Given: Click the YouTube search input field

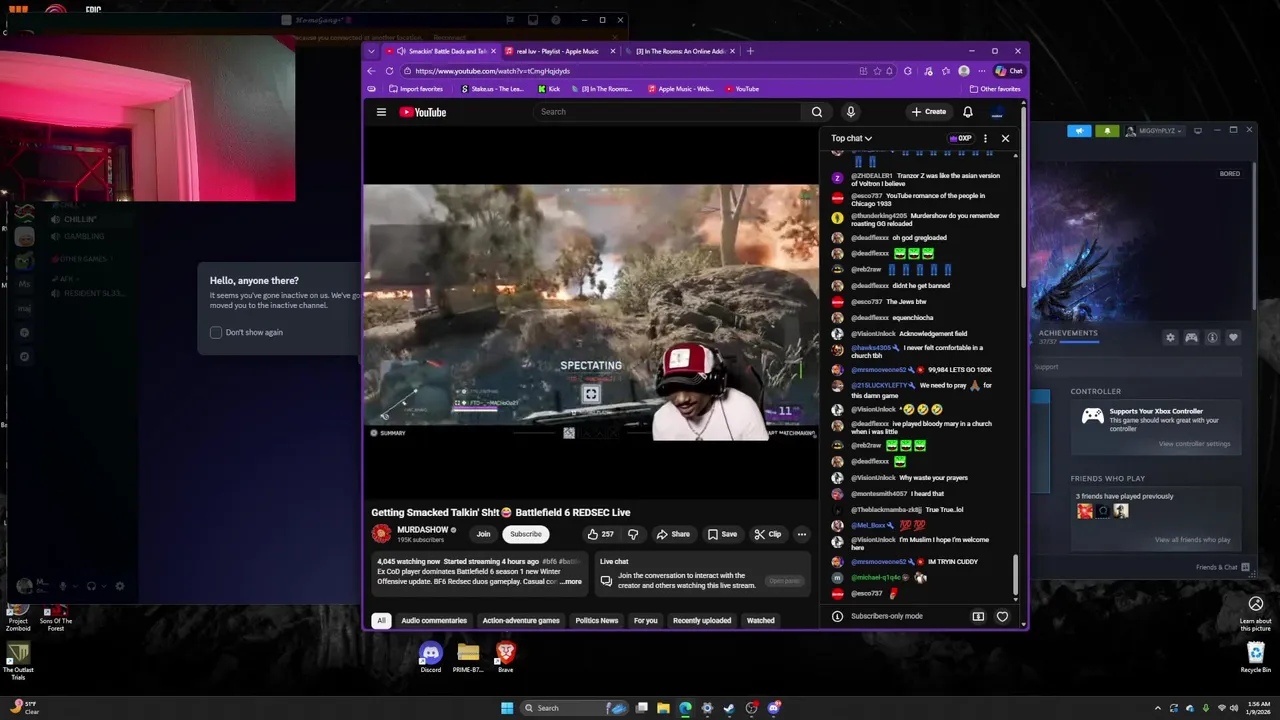Looking at the screenshot, I should click(x=667, y=112).
